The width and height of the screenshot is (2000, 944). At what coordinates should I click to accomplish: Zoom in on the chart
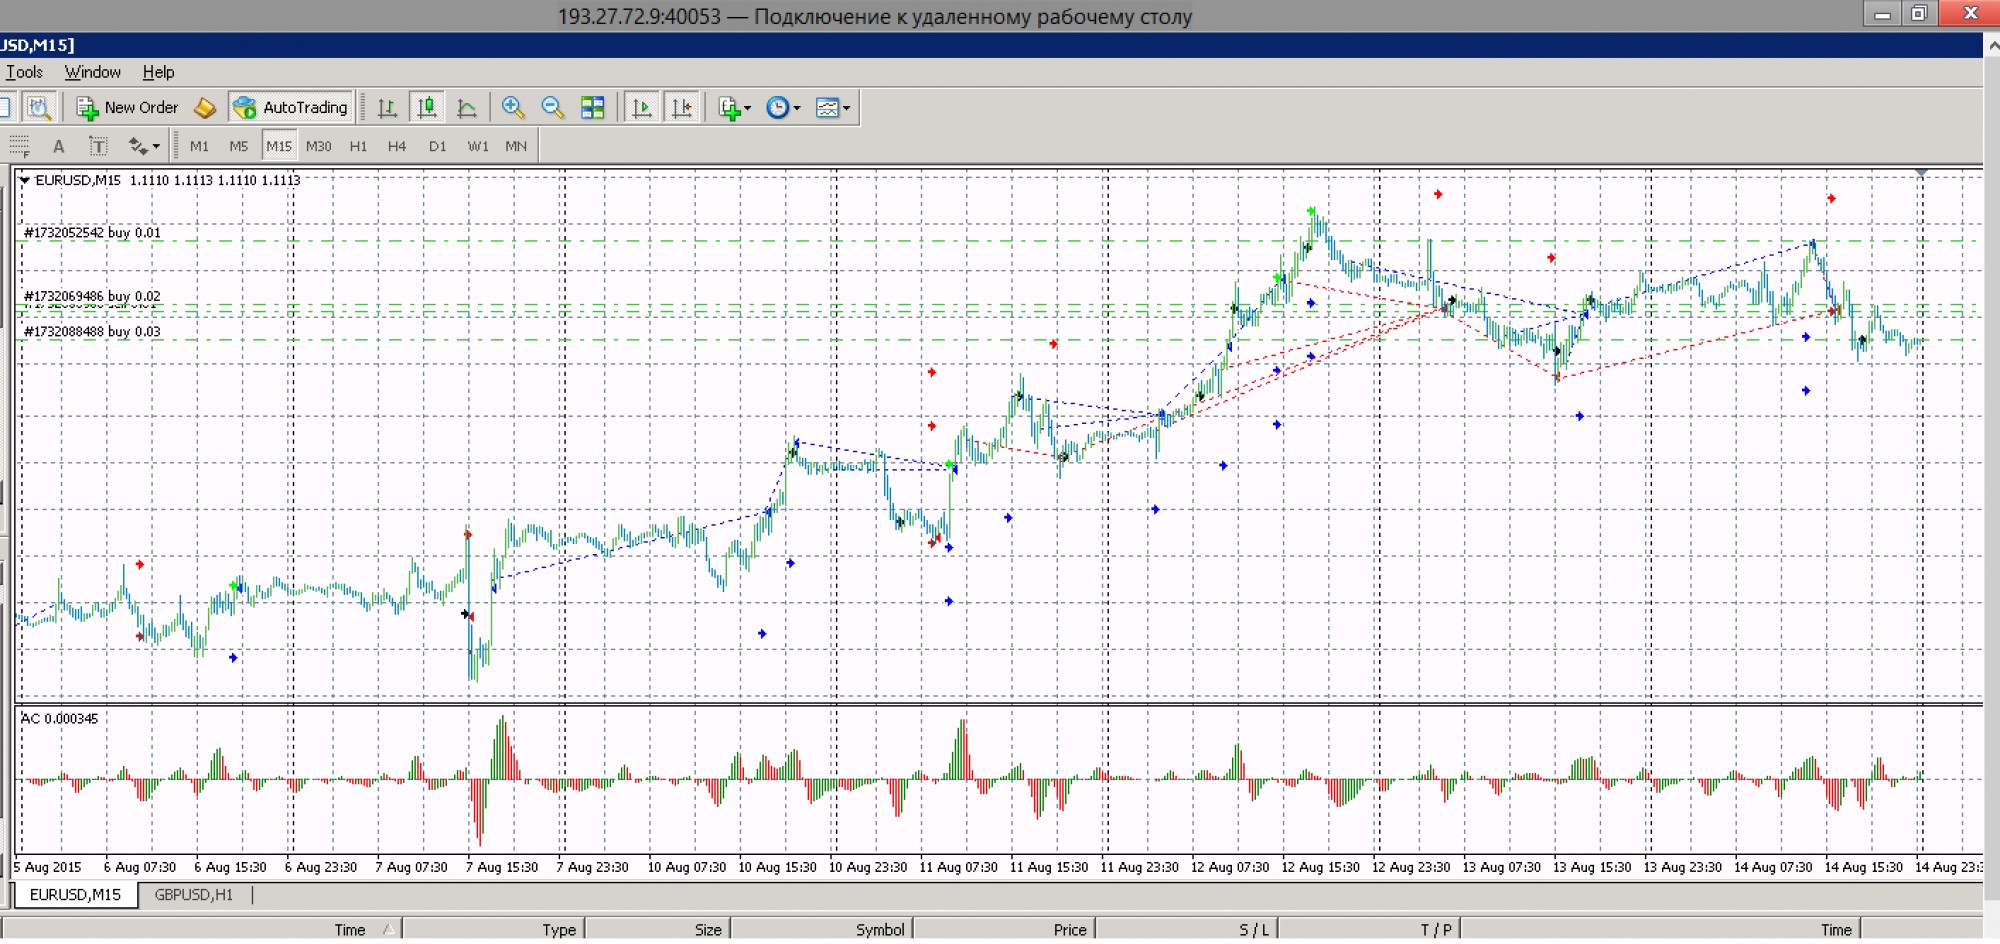(513, 108)
